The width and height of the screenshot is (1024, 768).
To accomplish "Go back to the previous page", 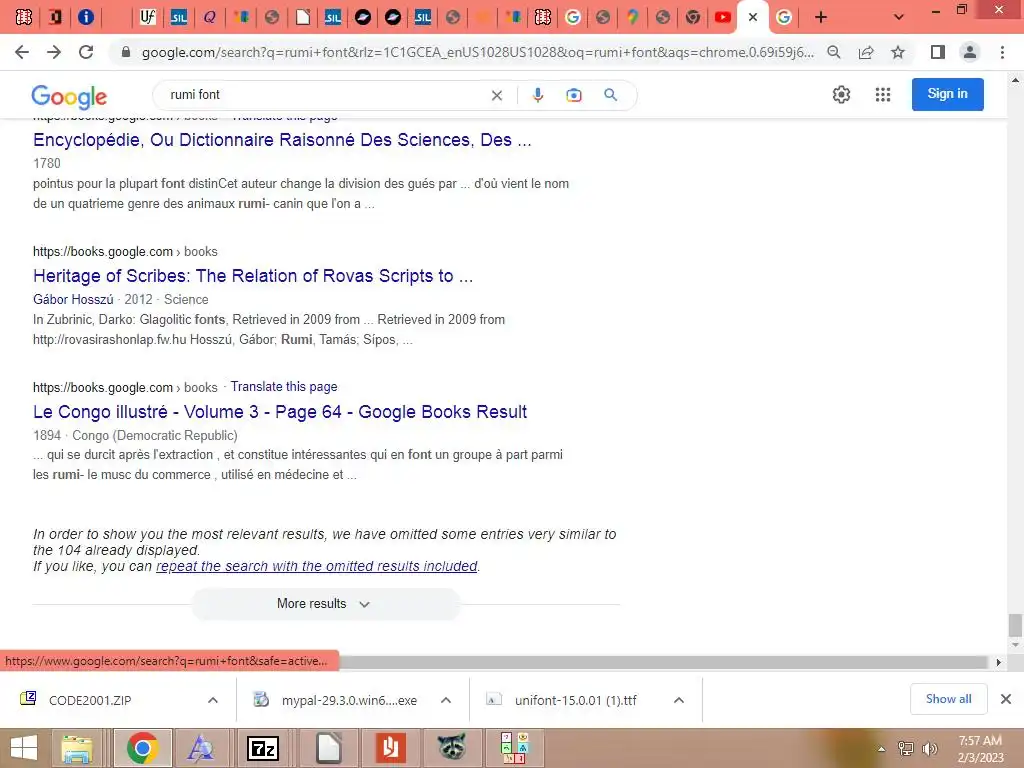I will click(22, 52).
